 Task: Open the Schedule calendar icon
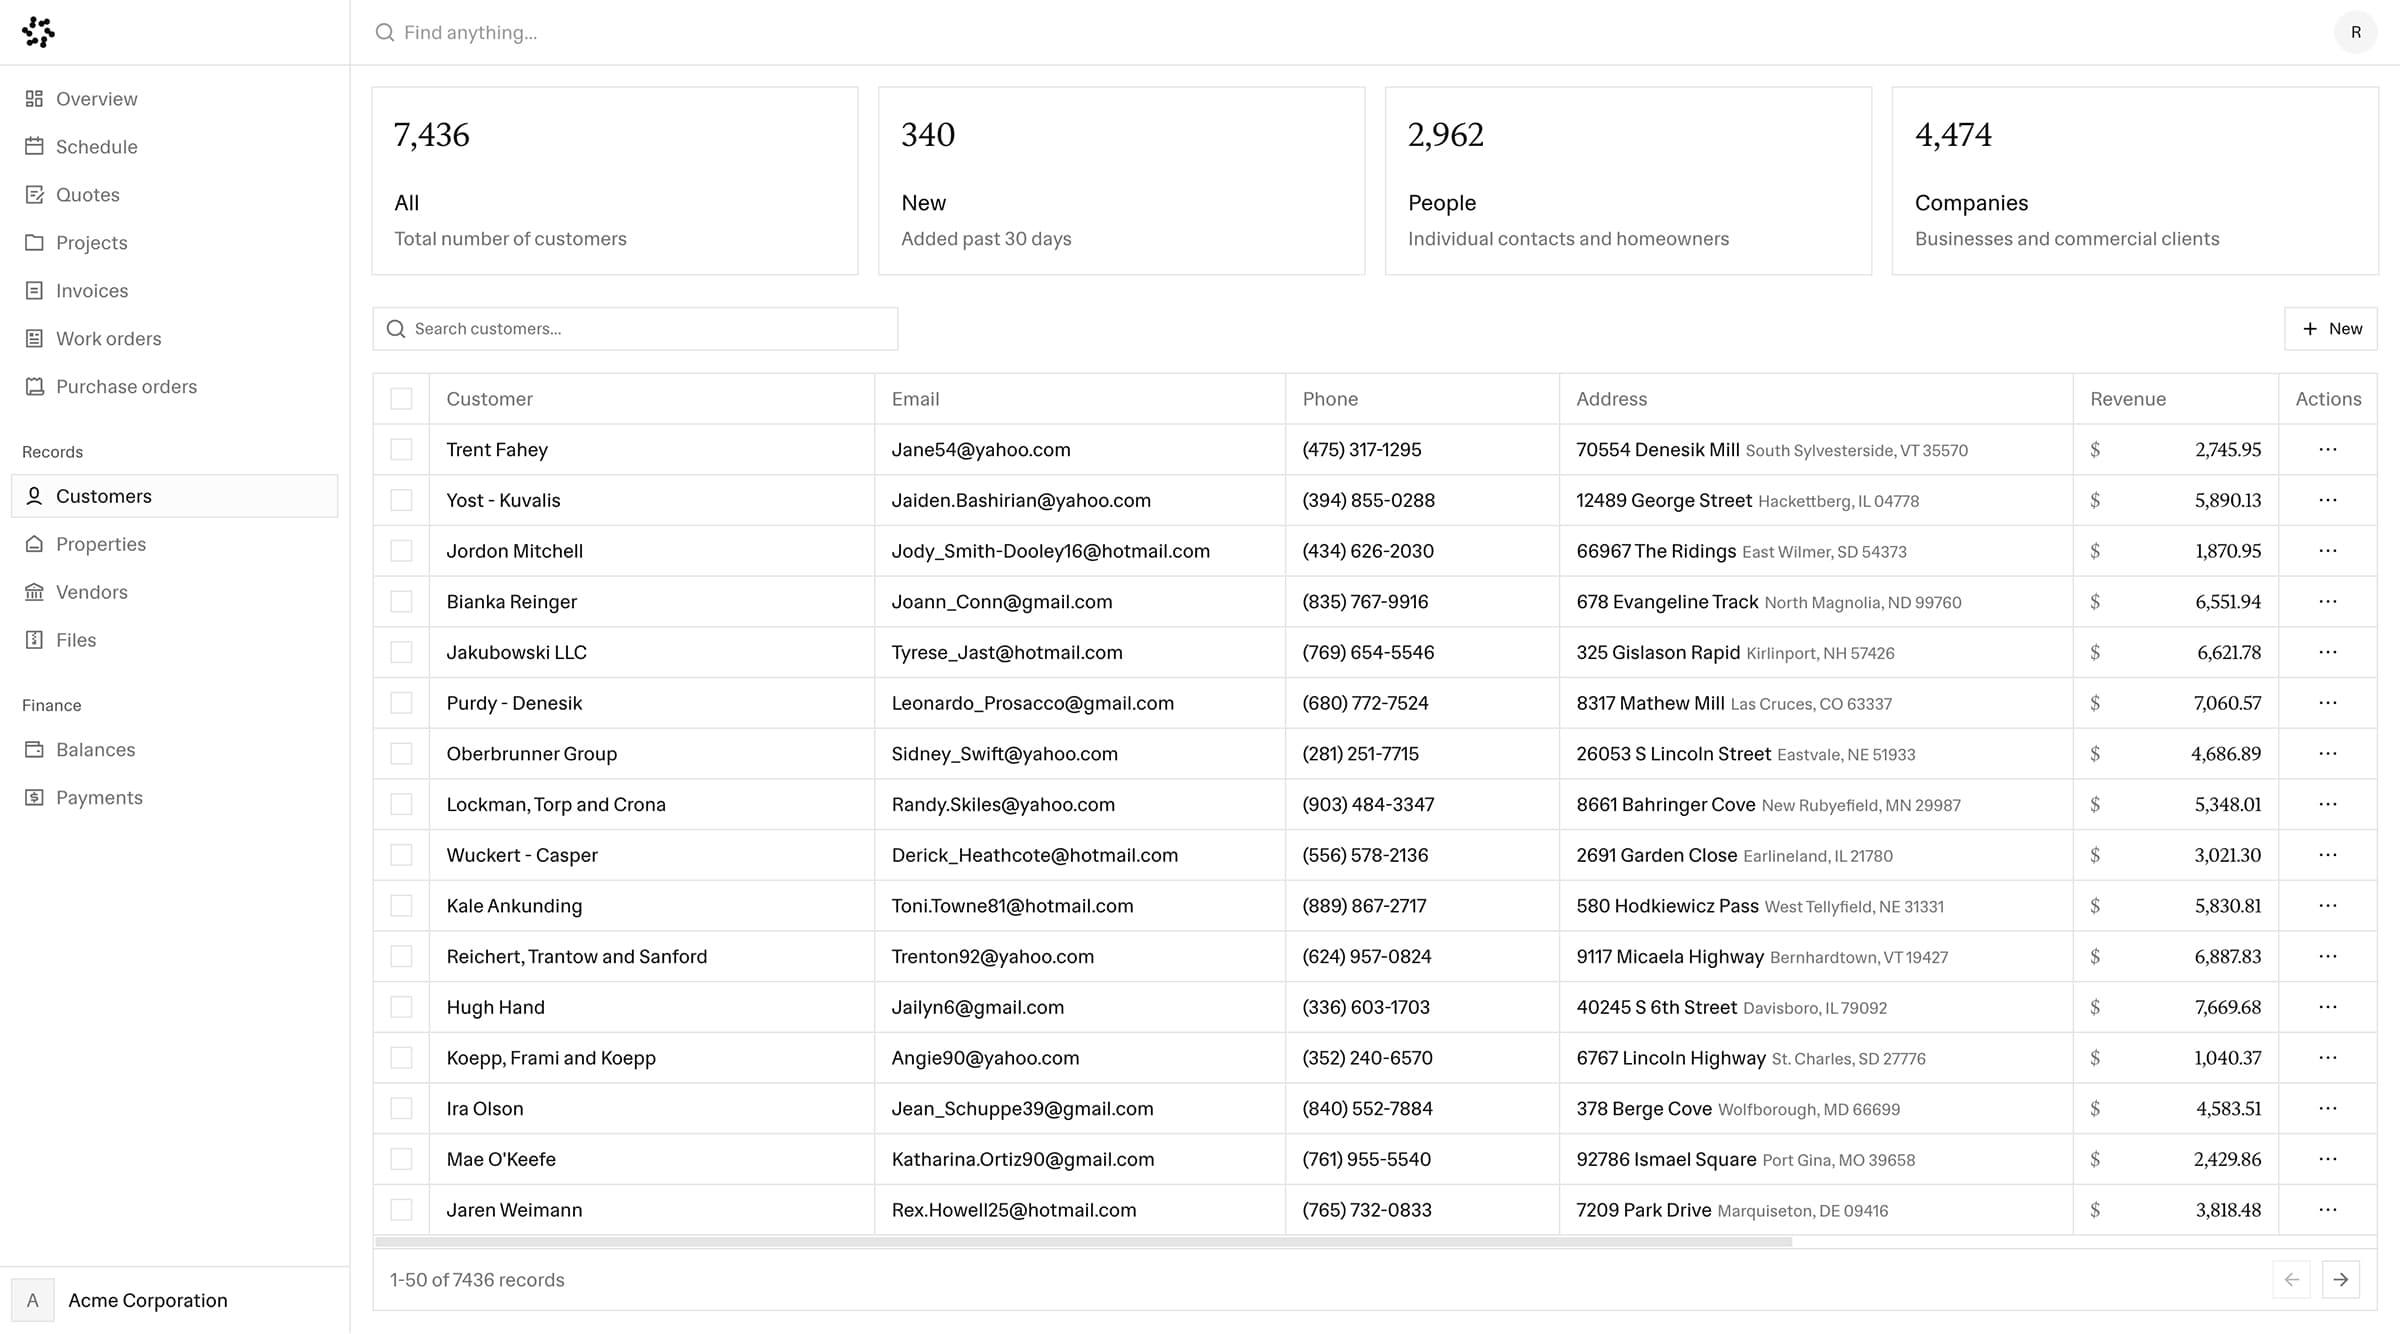coord(35,146)
